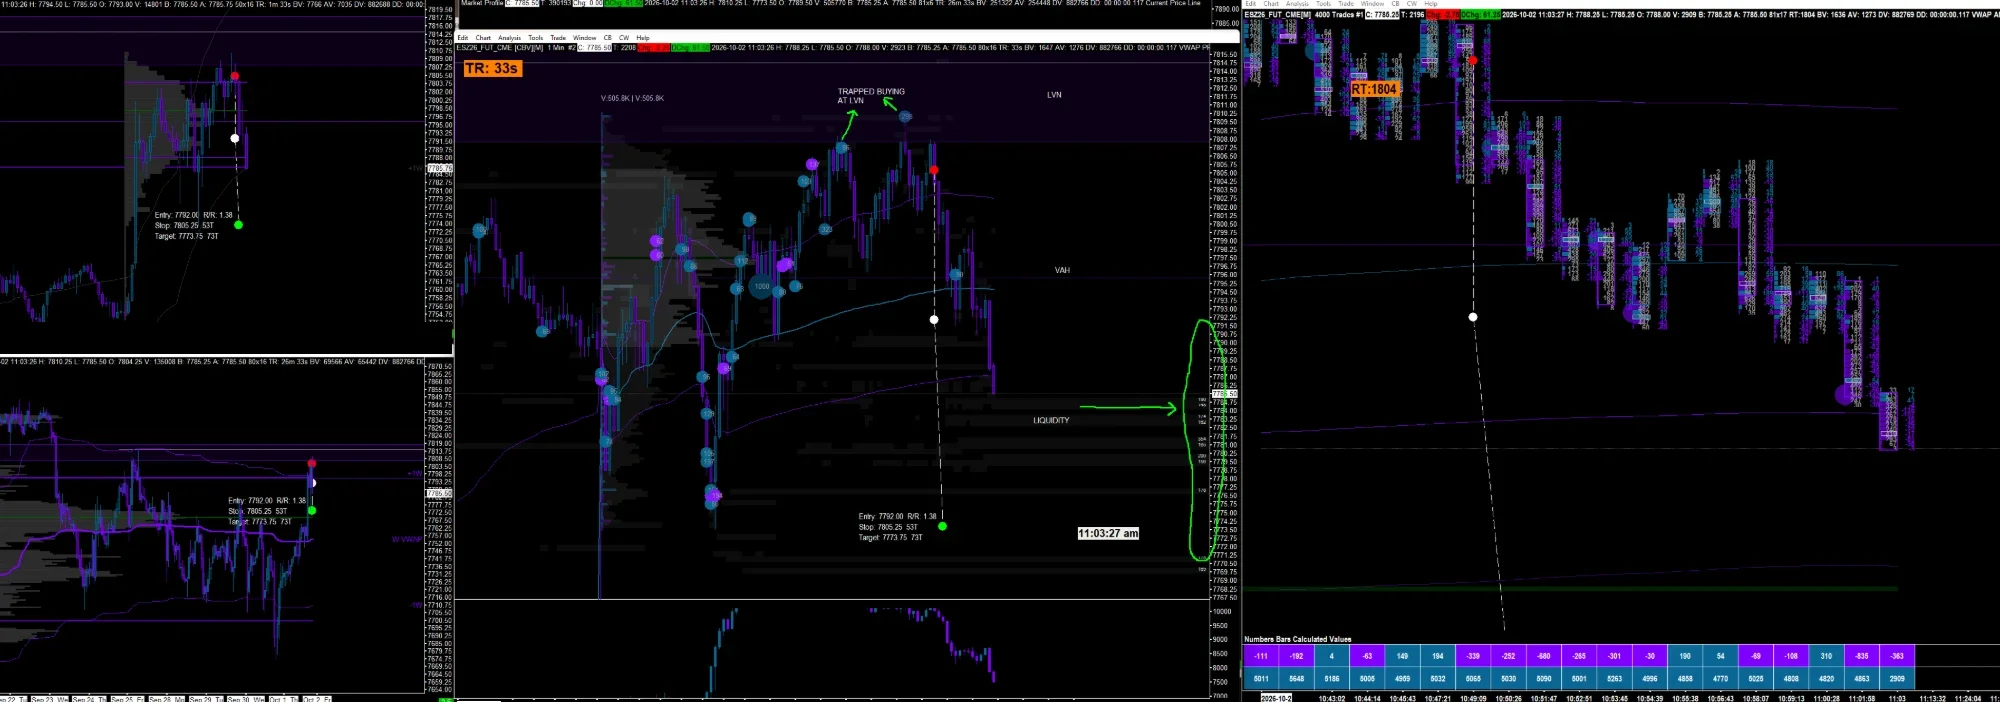Open the CW menu in the 1 Min chart window
2000x702 pixels.
pyautogui.click(x=624, y=37)
